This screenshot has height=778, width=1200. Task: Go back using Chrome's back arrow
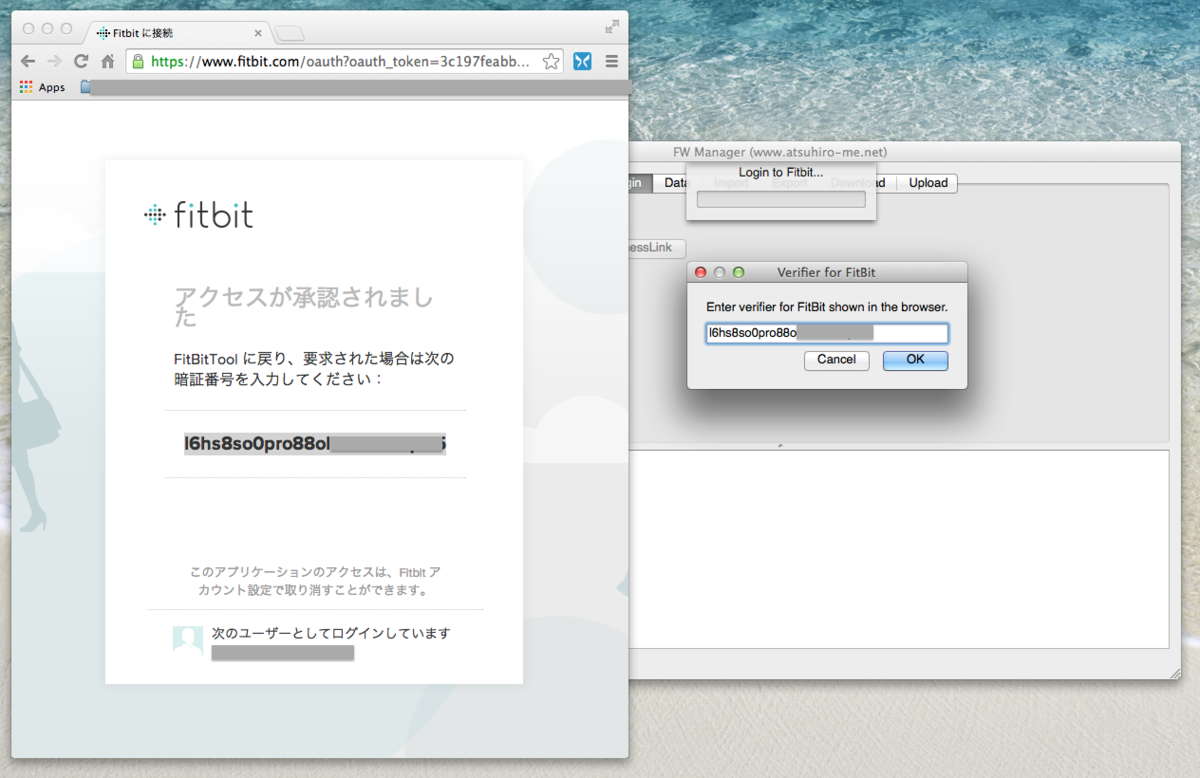click(27, 61)
